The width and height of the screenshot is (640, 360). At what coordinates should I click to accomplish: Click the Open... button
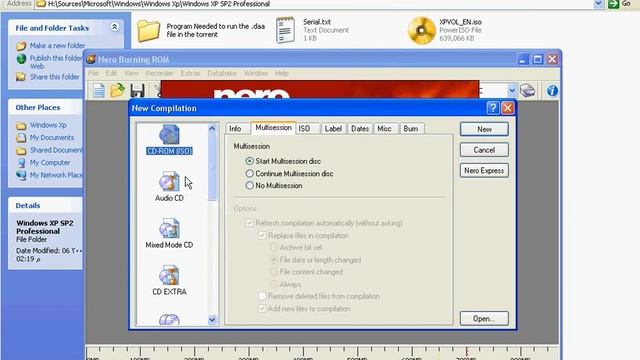click(484, 318)
